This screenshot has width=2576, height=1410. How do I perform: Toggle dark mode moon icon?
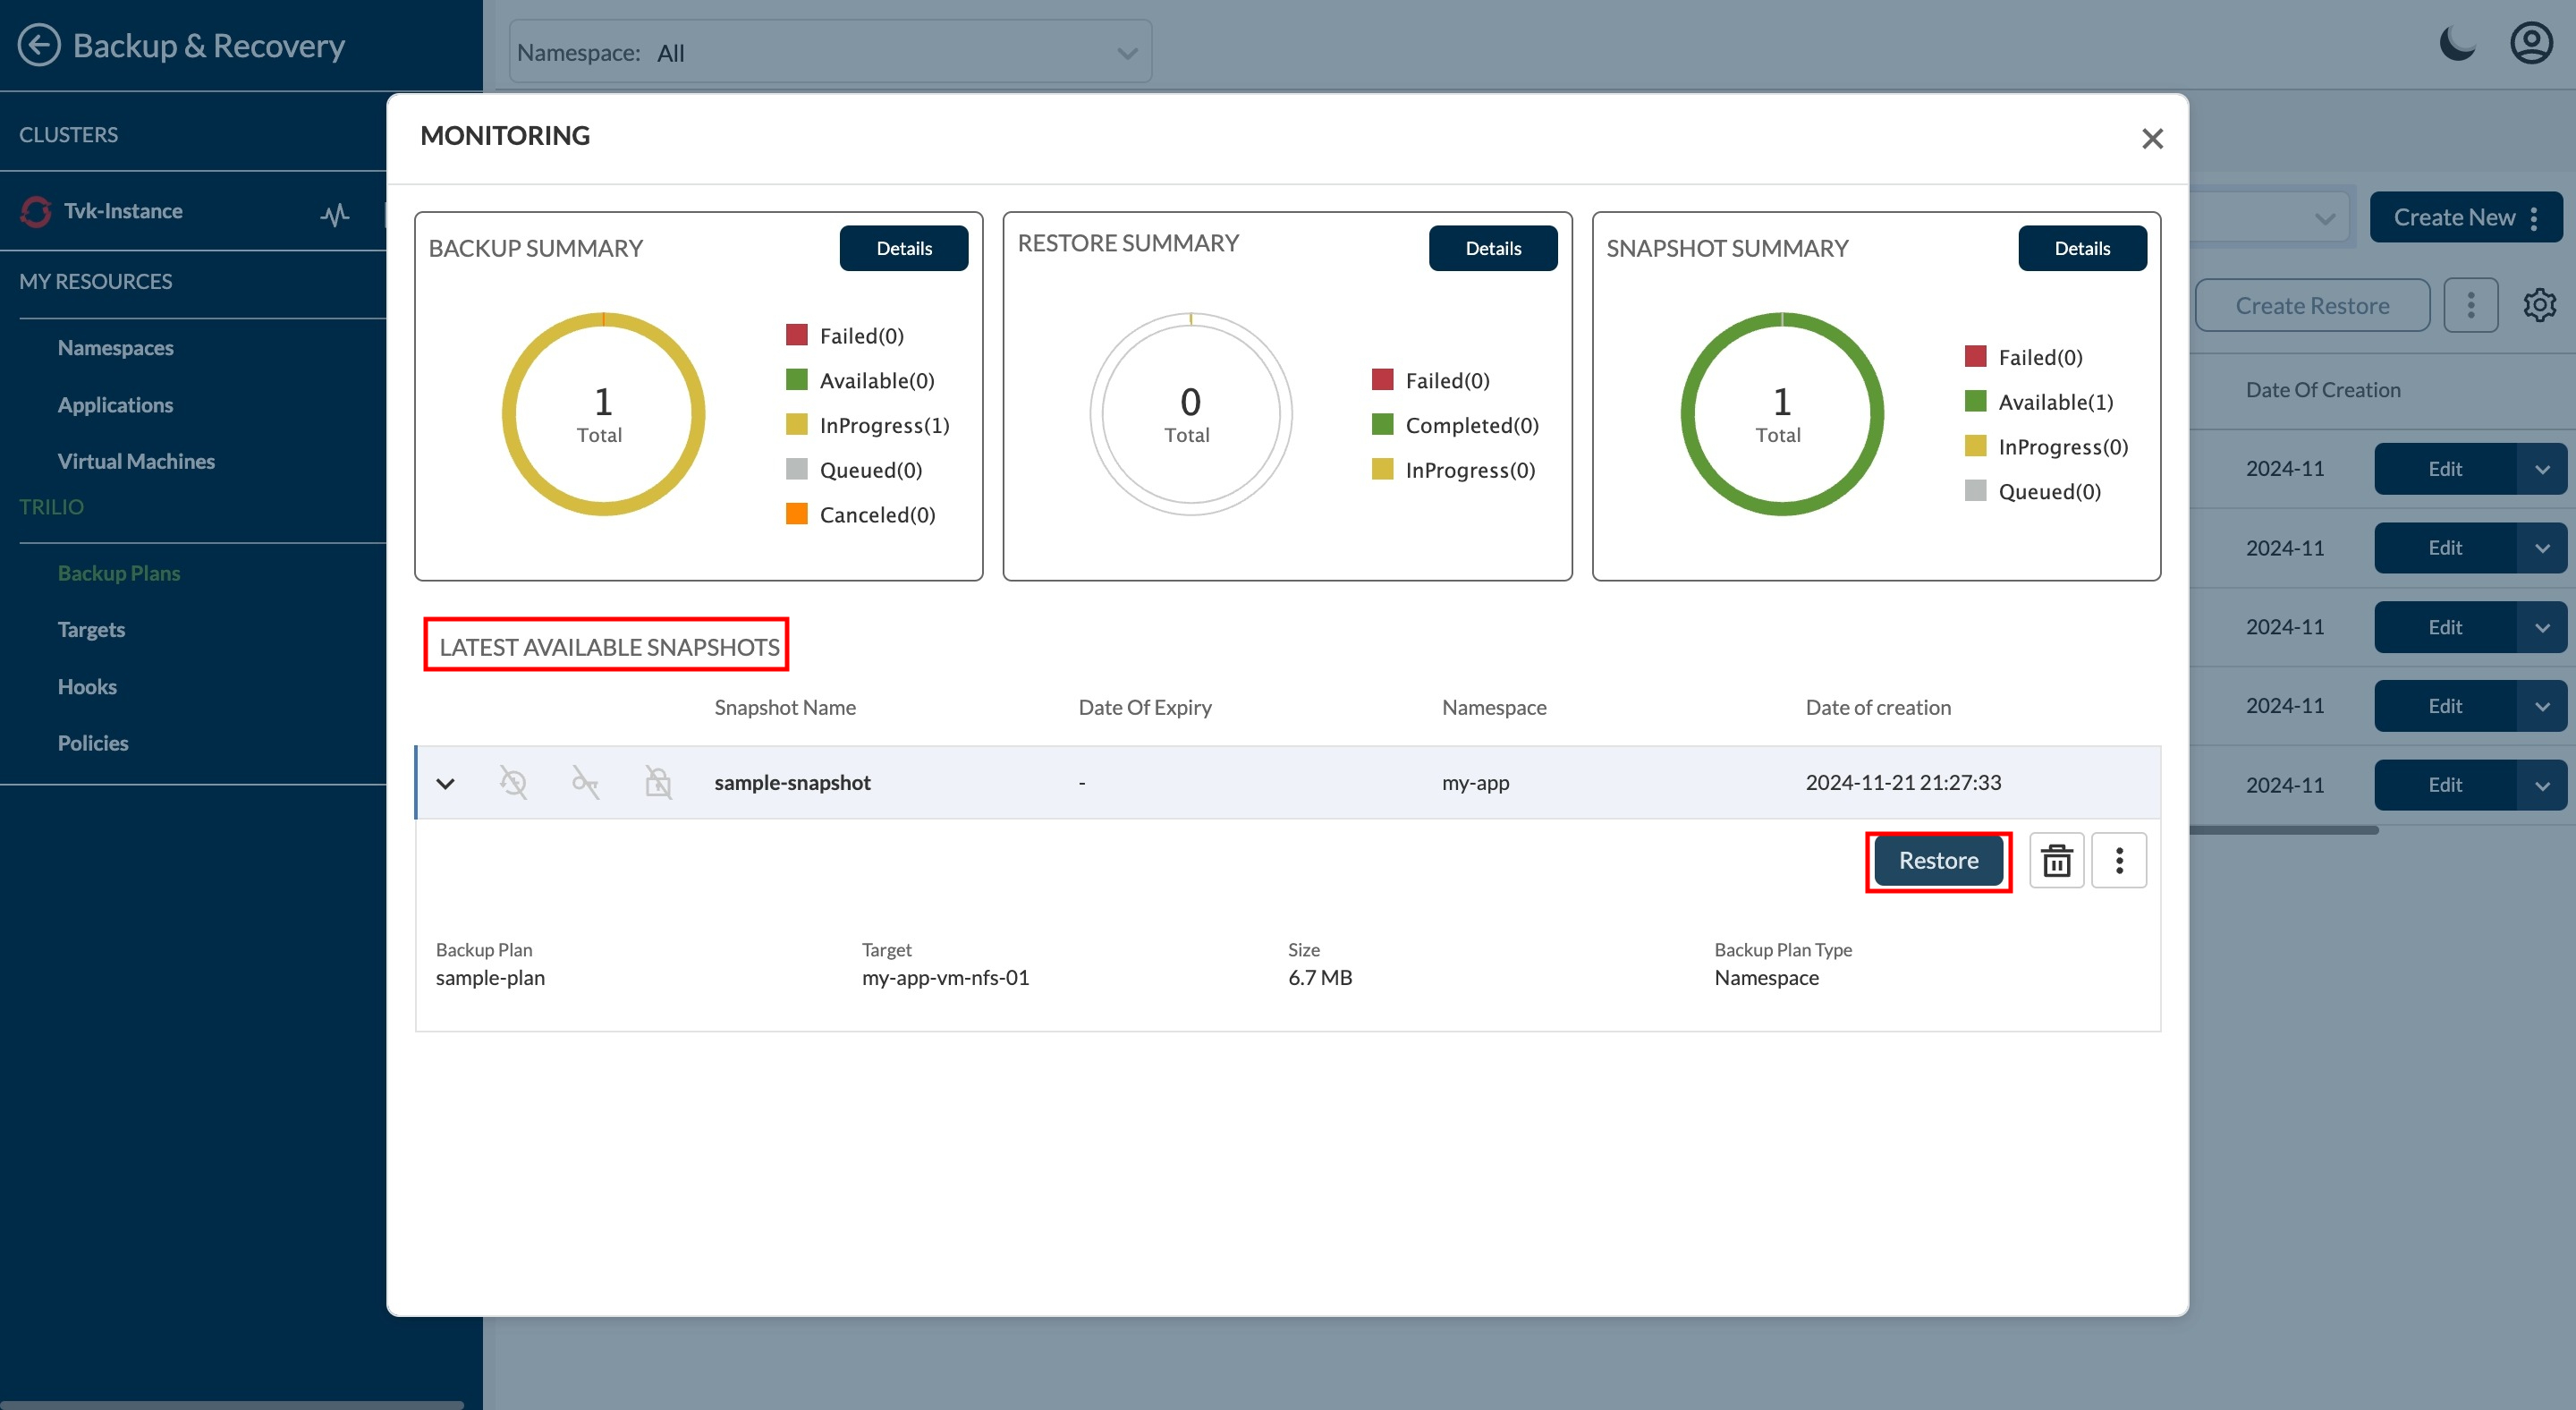click(2457, 45)
